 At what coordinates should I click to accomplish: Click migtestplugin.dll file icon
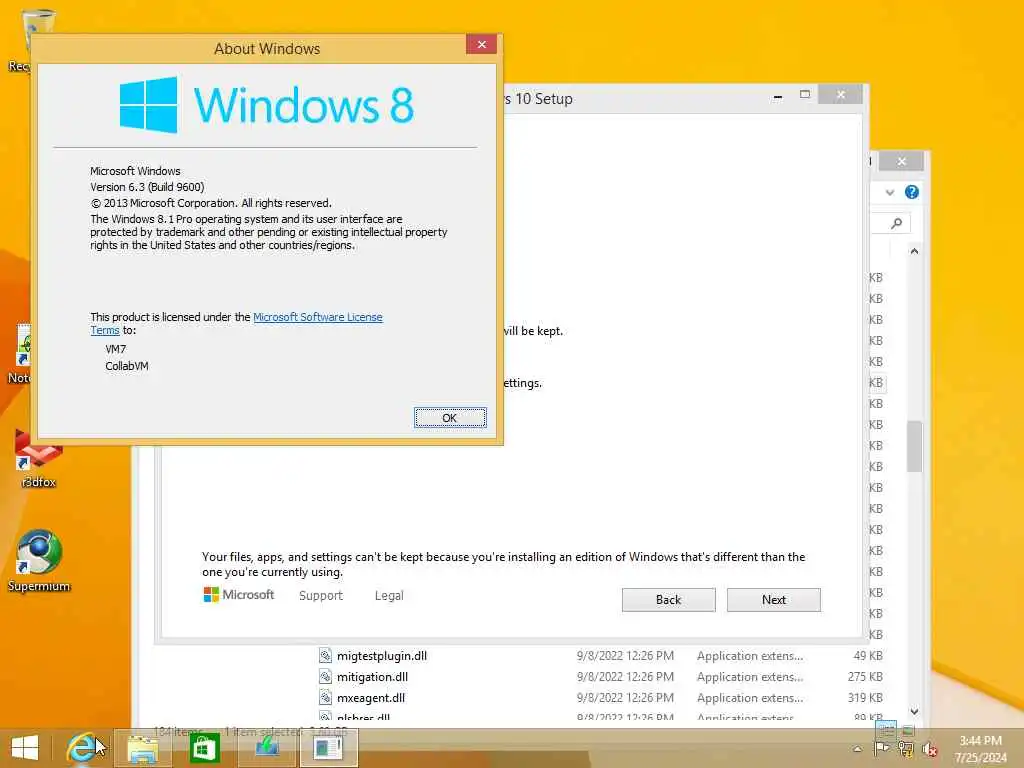click(x=325, y=655)
